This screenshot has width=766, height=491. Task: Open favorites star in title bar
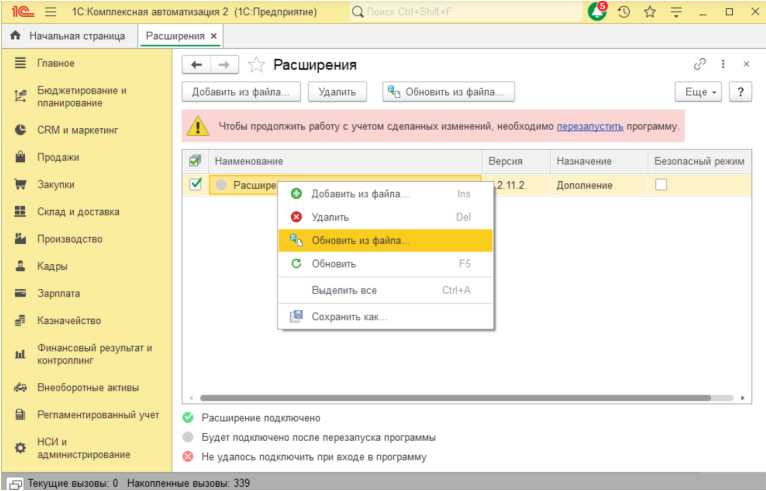click(650, 12)
